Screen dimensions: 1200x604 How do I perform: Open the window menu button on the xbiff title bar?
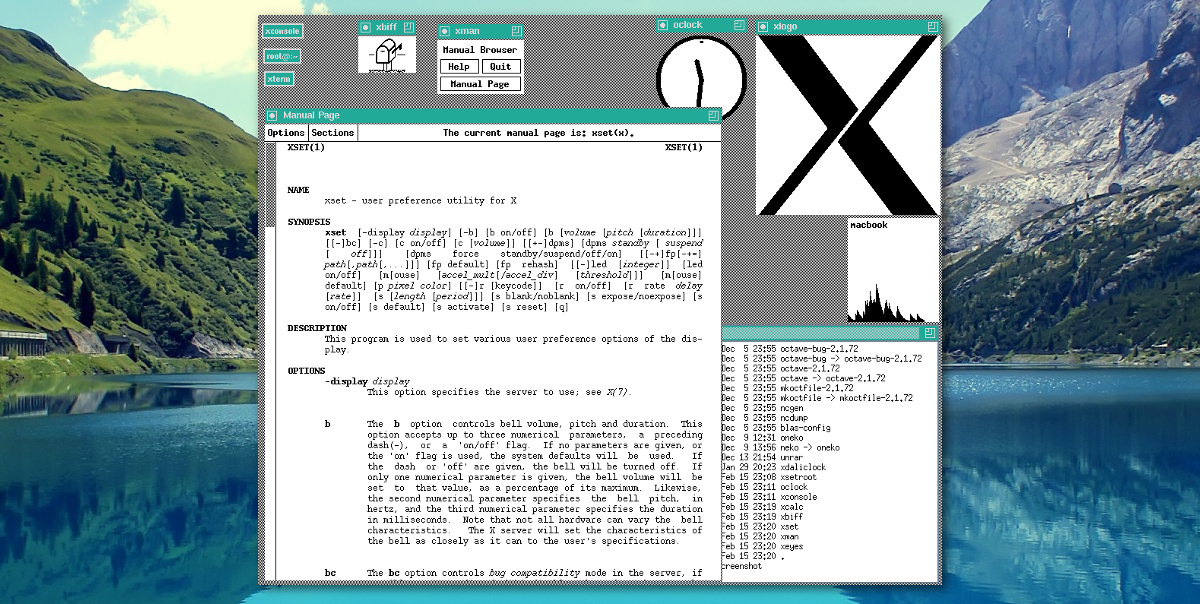tap(366, 28)
